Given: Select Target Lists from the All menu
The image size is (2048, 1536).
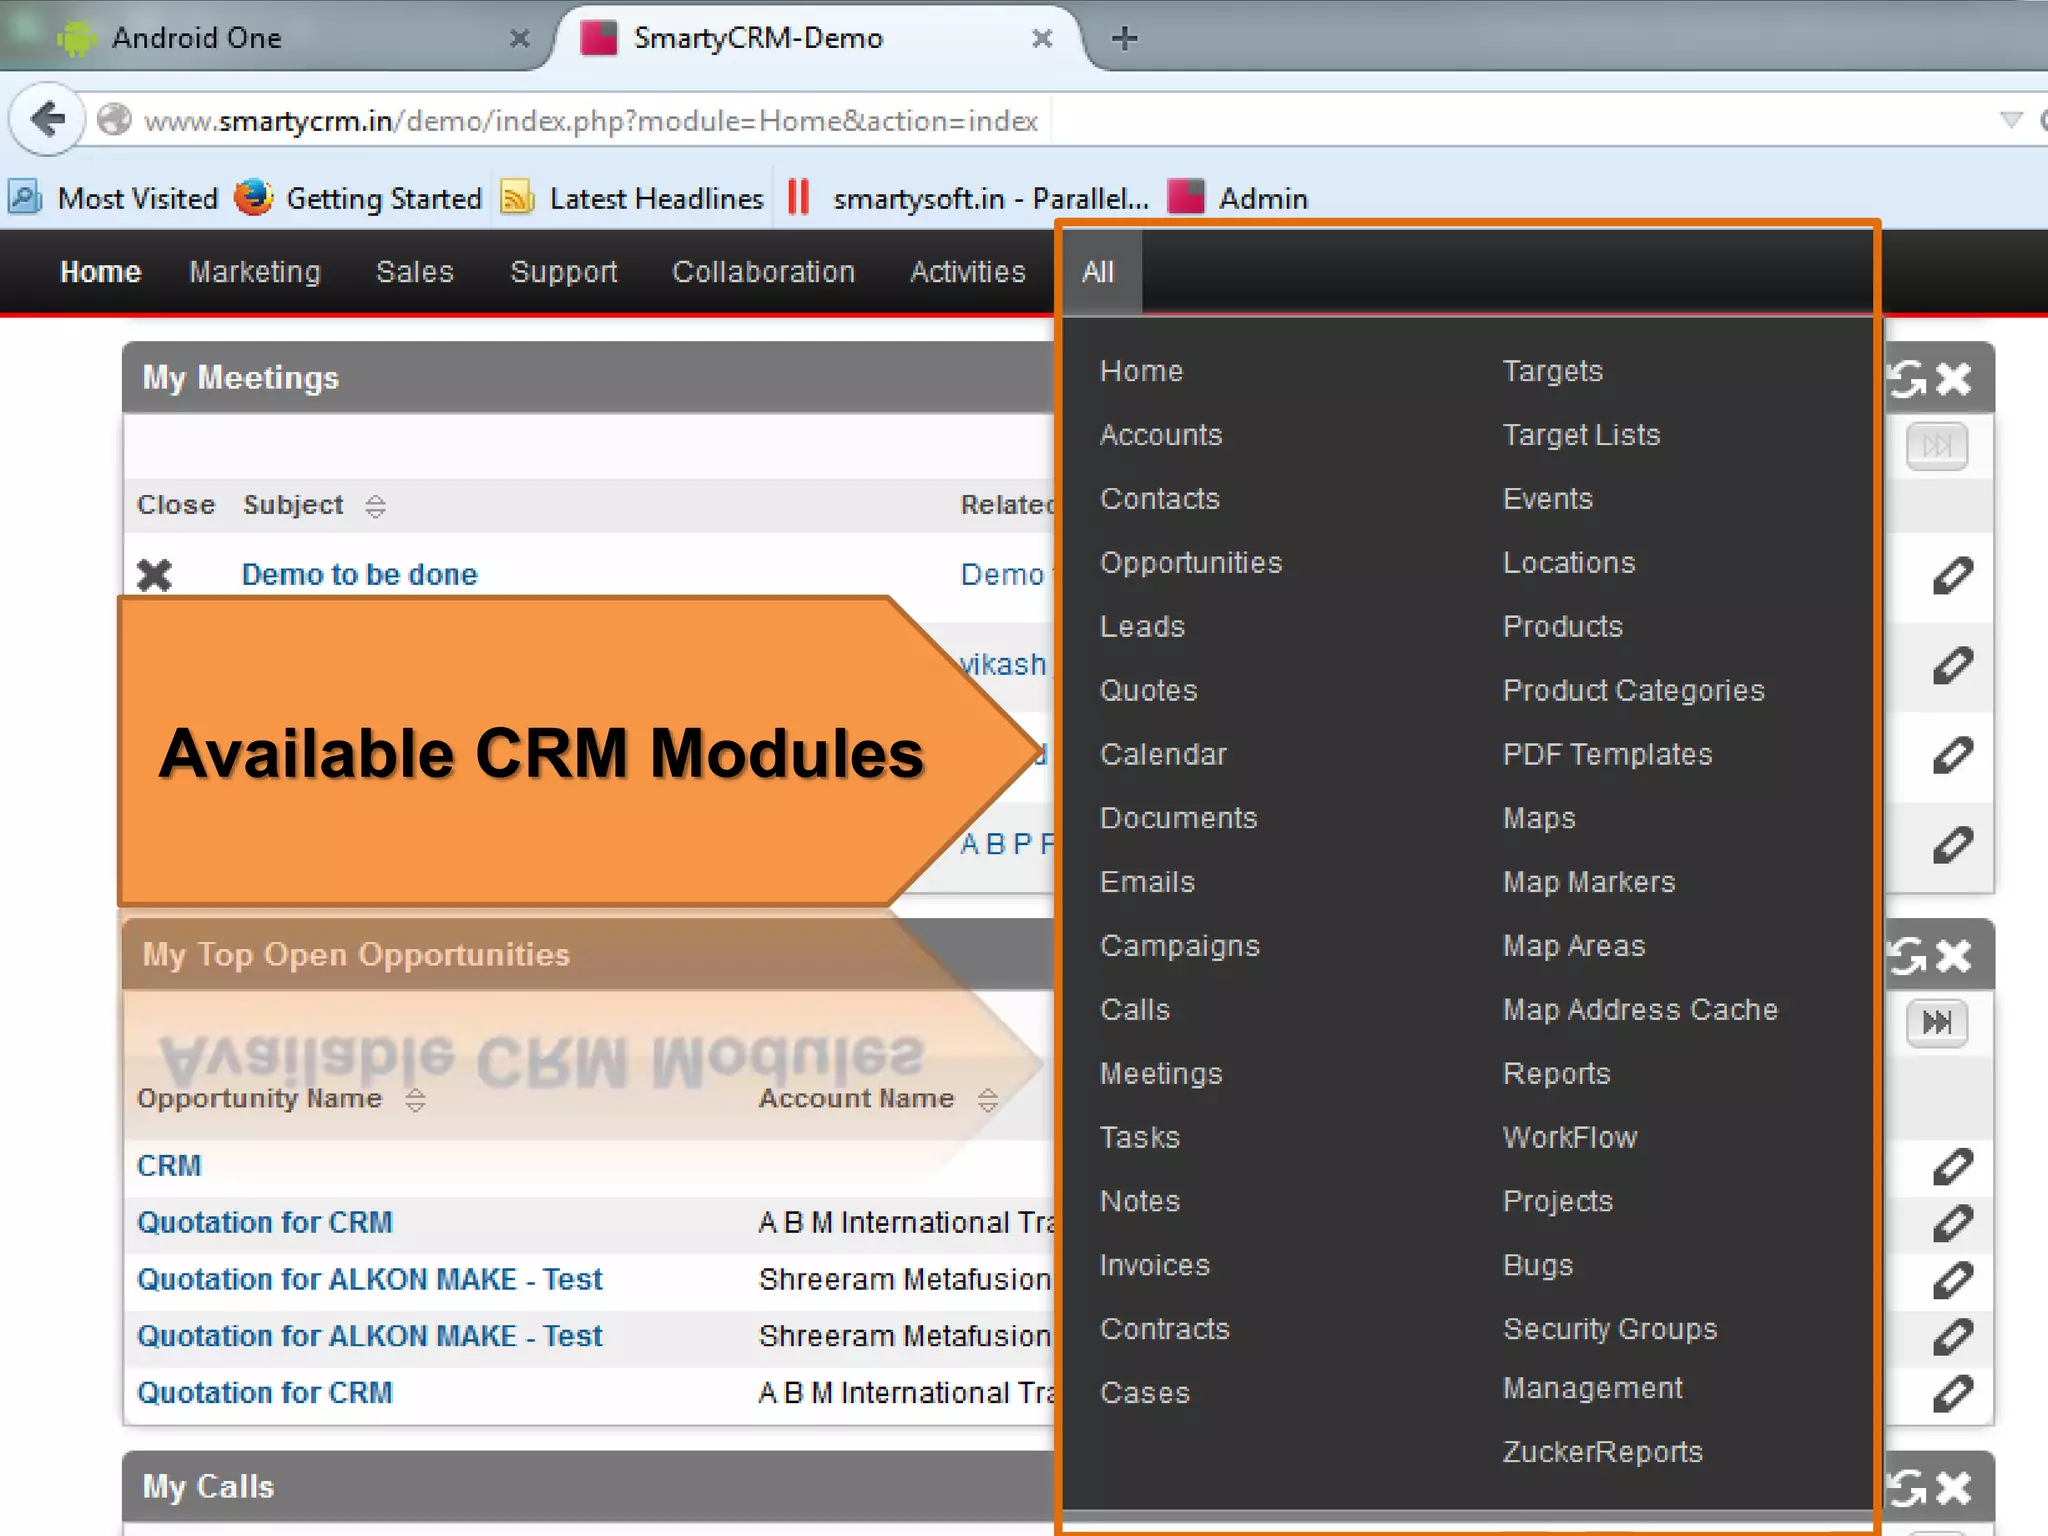Looking at the screenshot, I should pos(1581,435).
